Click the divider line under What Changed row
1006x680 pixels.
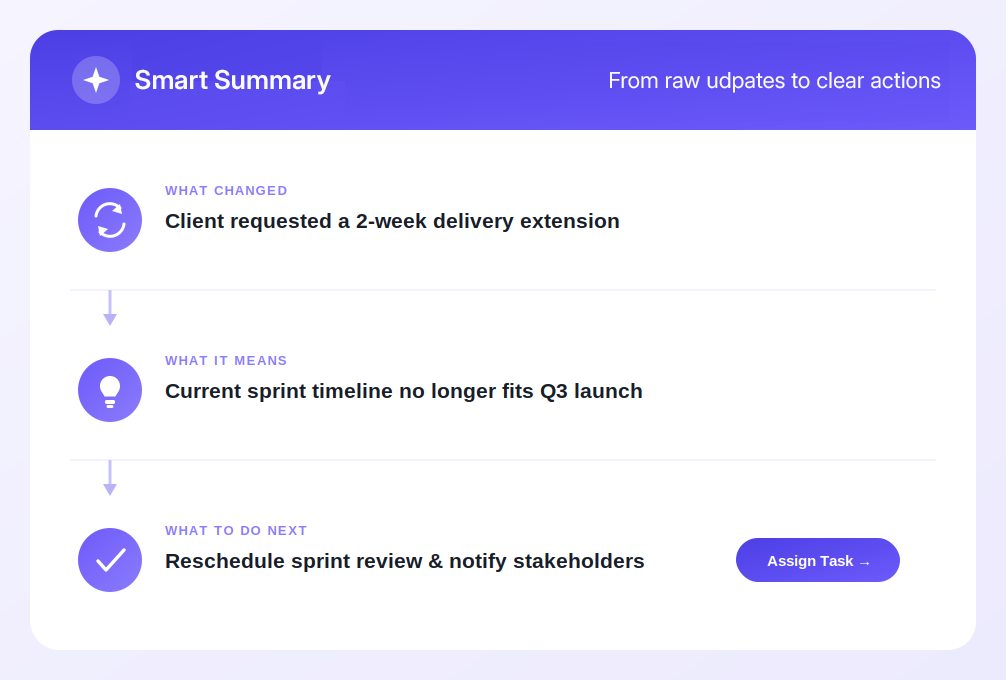pyautogui.click(x=503, y=290)
